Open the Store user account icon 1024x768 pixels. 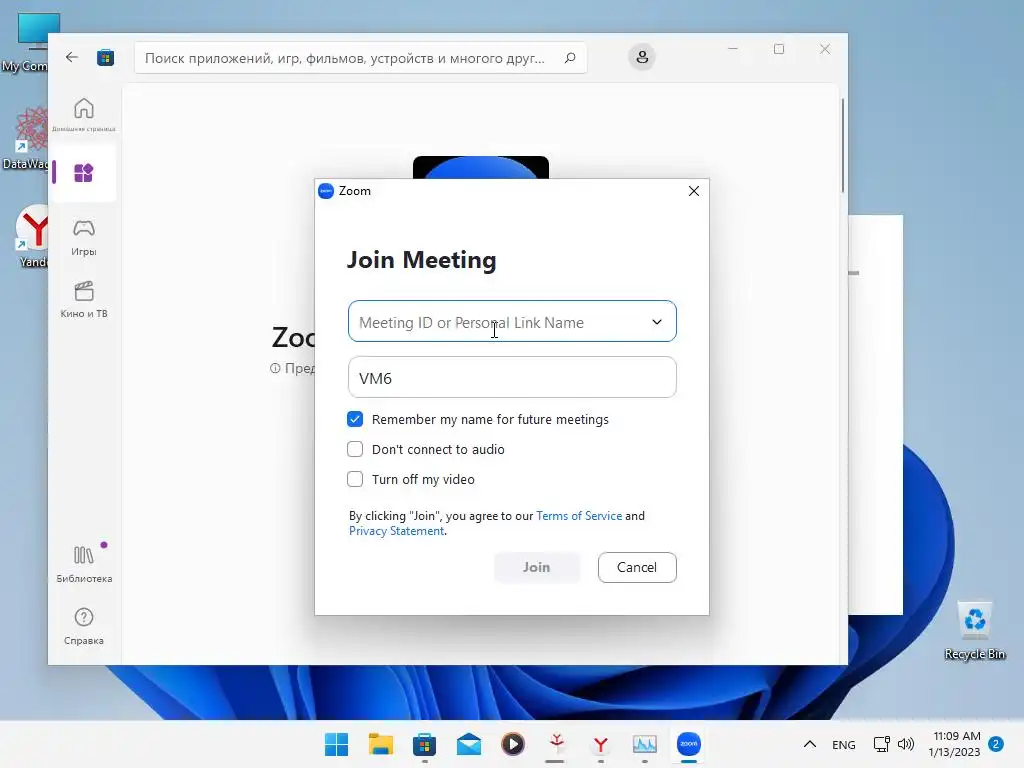click(x=642, y=57)
